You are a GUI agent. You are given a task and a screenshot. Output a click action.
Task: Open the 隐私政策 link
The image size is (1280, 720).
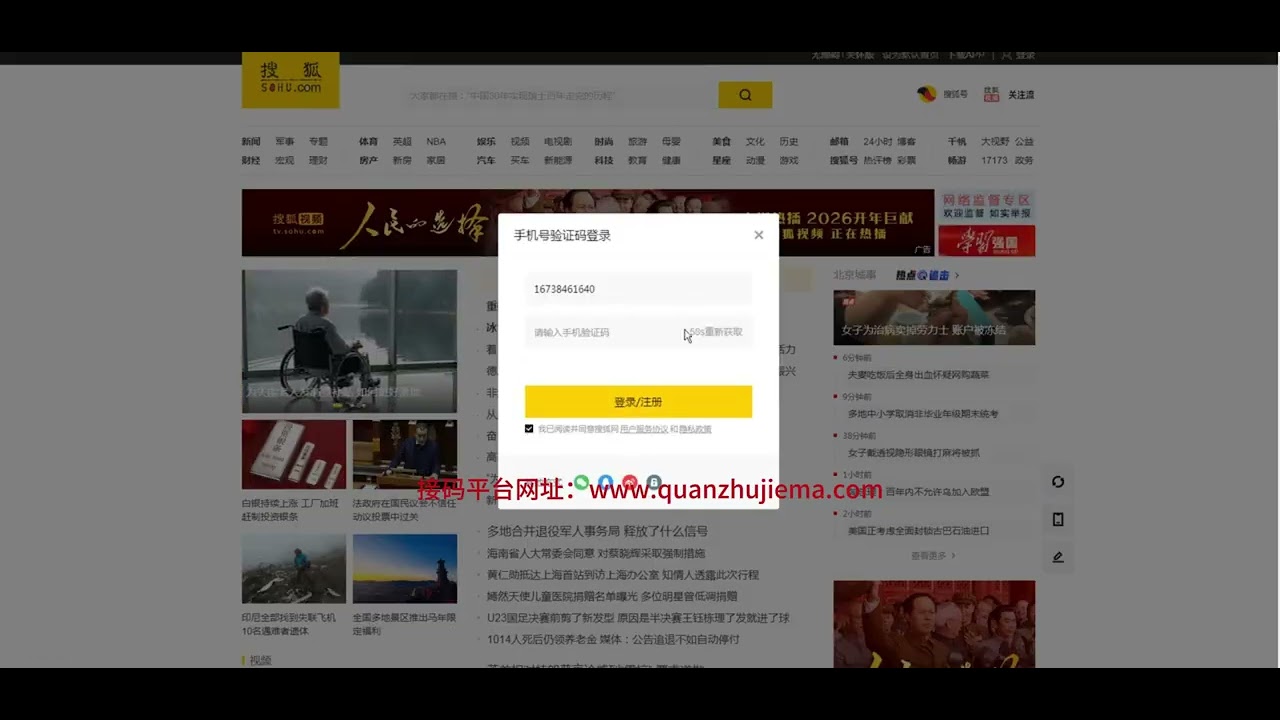pyautogui.click(x=695, y=429)
